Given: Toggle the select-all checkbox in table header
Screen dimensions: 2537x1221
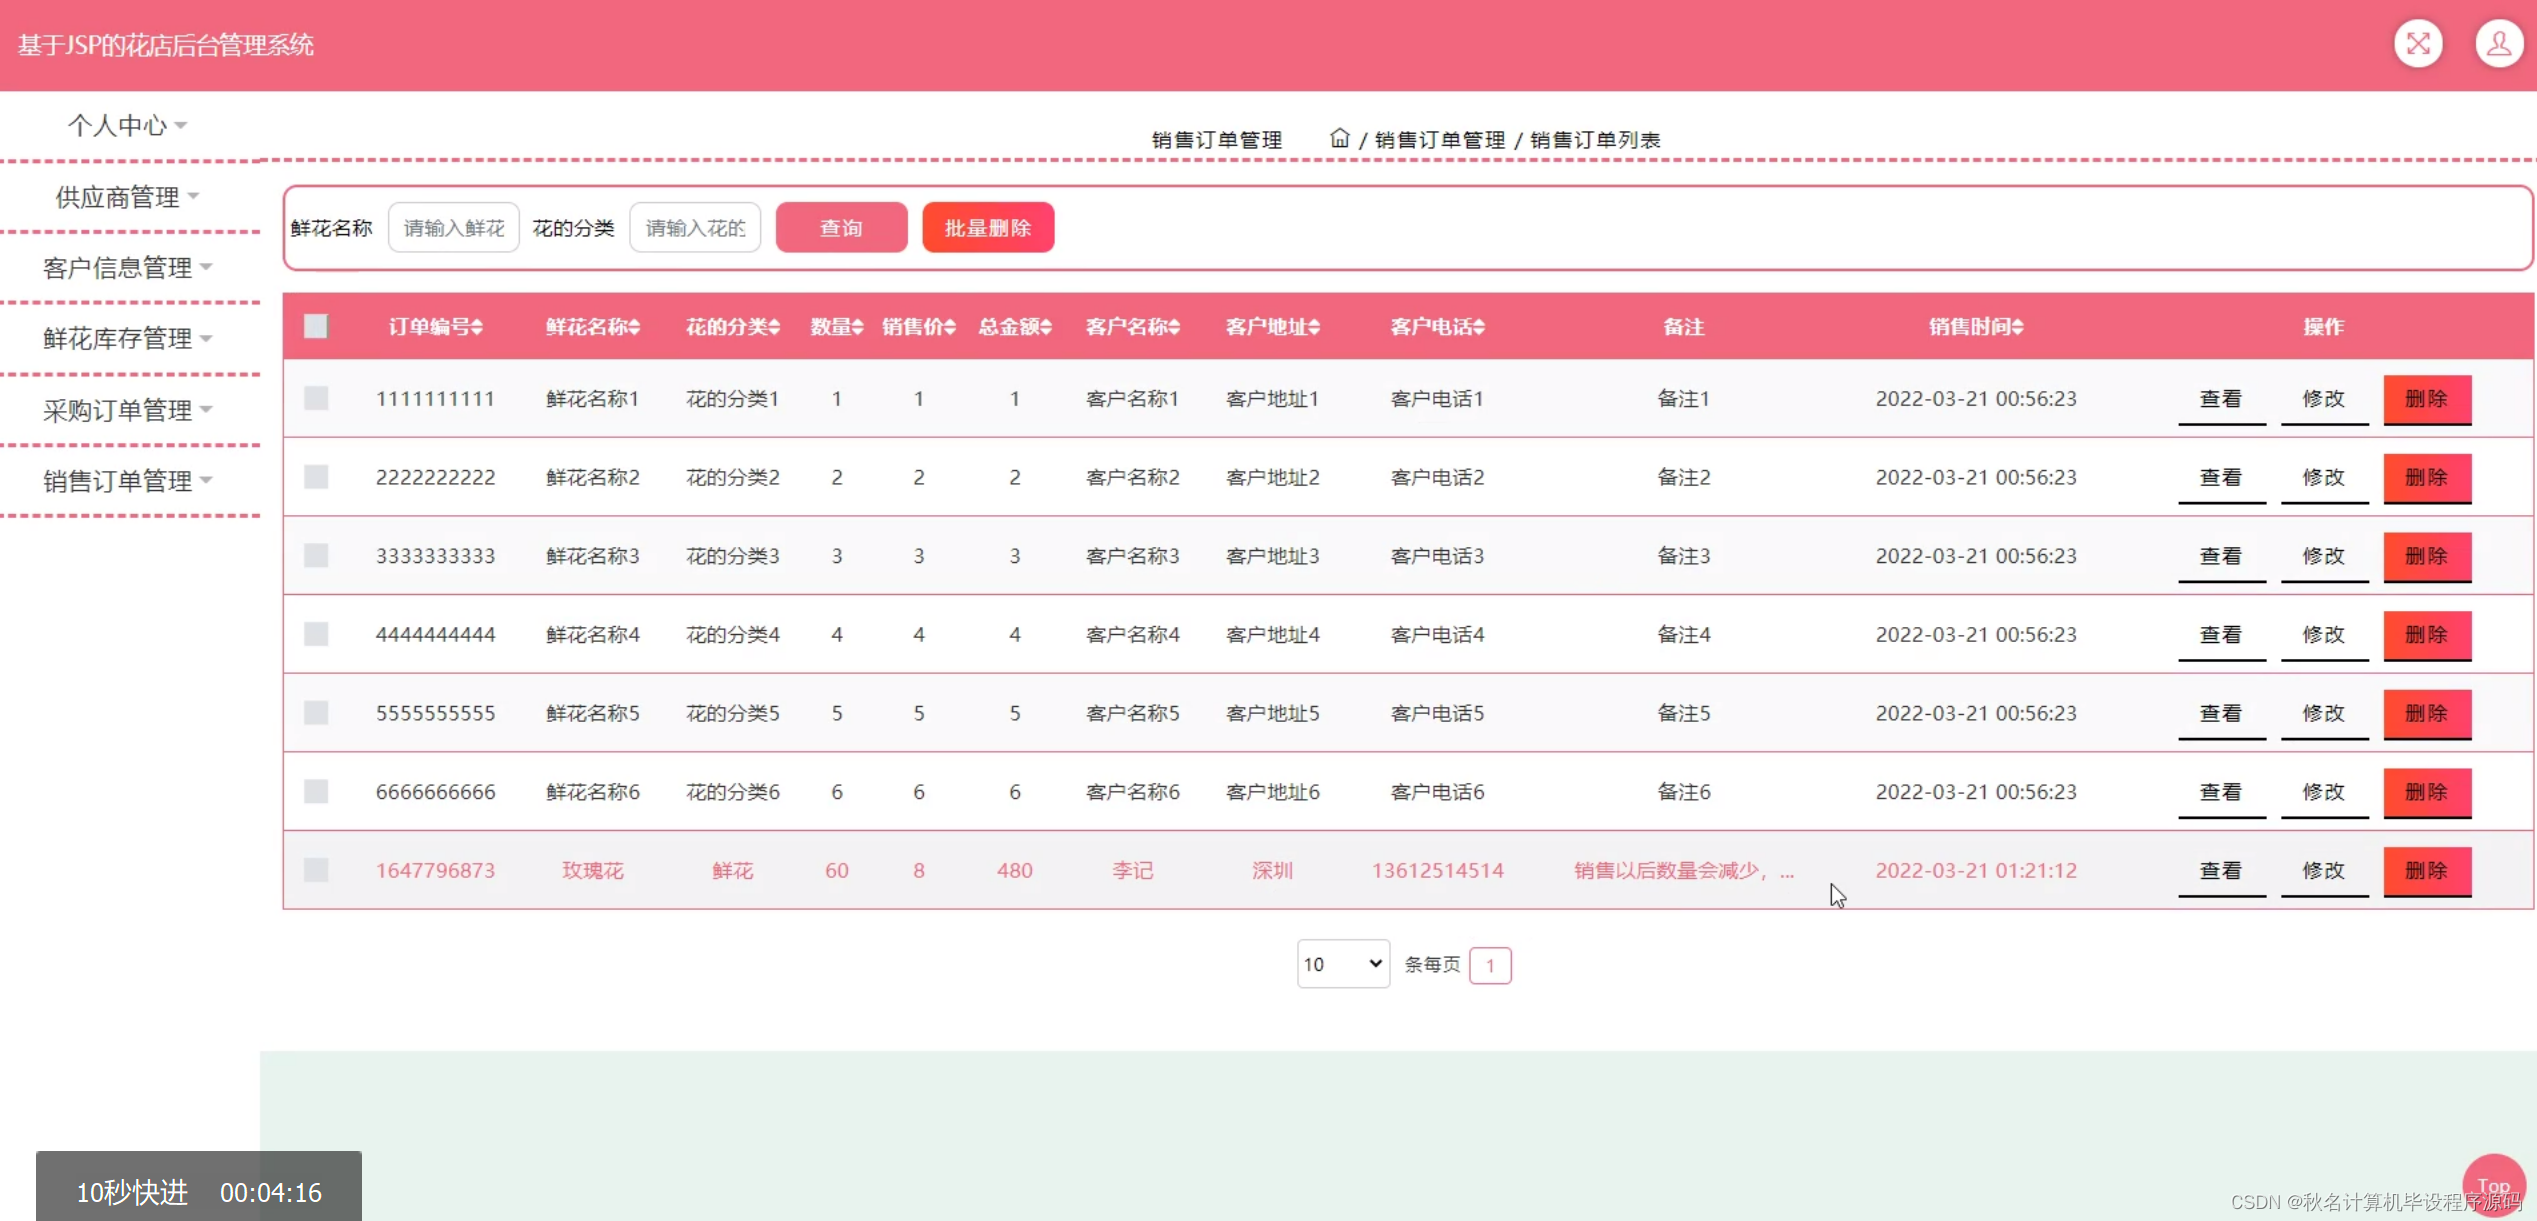Looking at the screenshot, I should tap(316, 326).
